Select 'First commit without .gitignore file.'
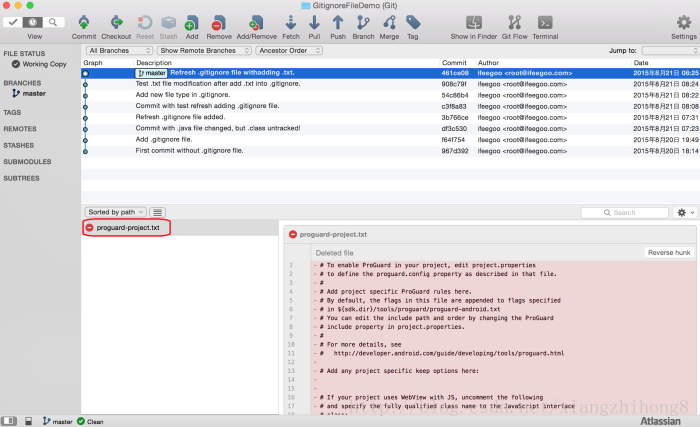The height and width of the screenshot is (427, 700). point(390,151)
